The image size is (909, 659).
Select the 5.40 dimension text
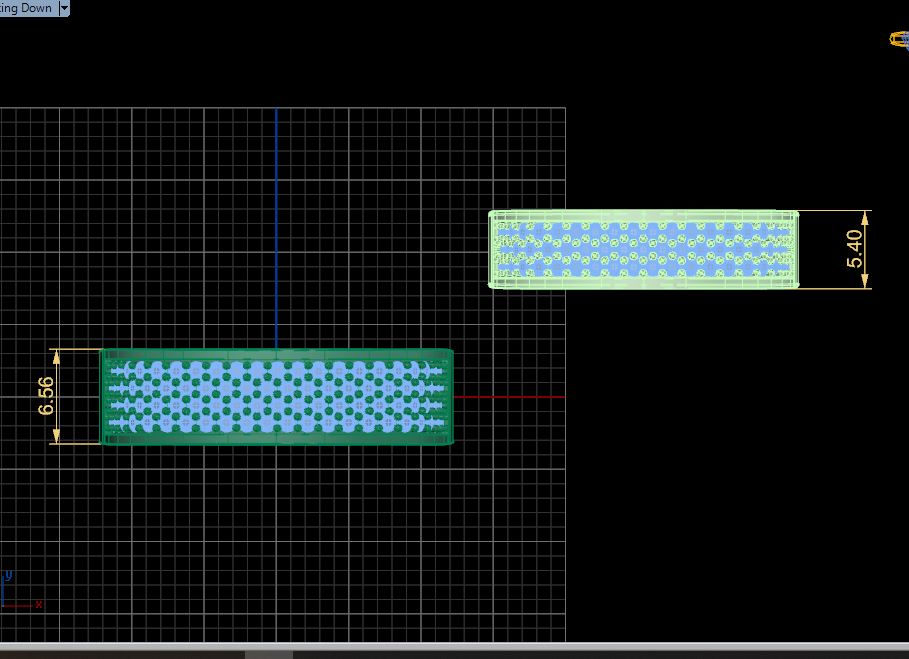(x=854, y=249)
